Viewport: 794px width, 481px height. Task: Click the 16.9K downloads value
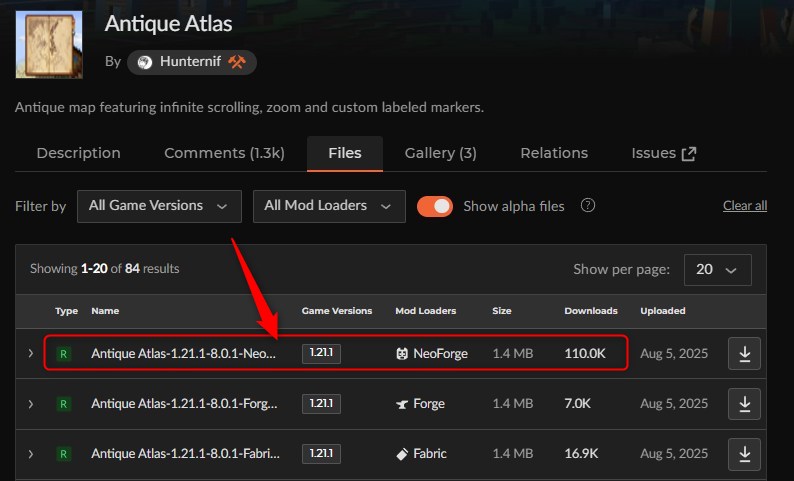point(581,454)
